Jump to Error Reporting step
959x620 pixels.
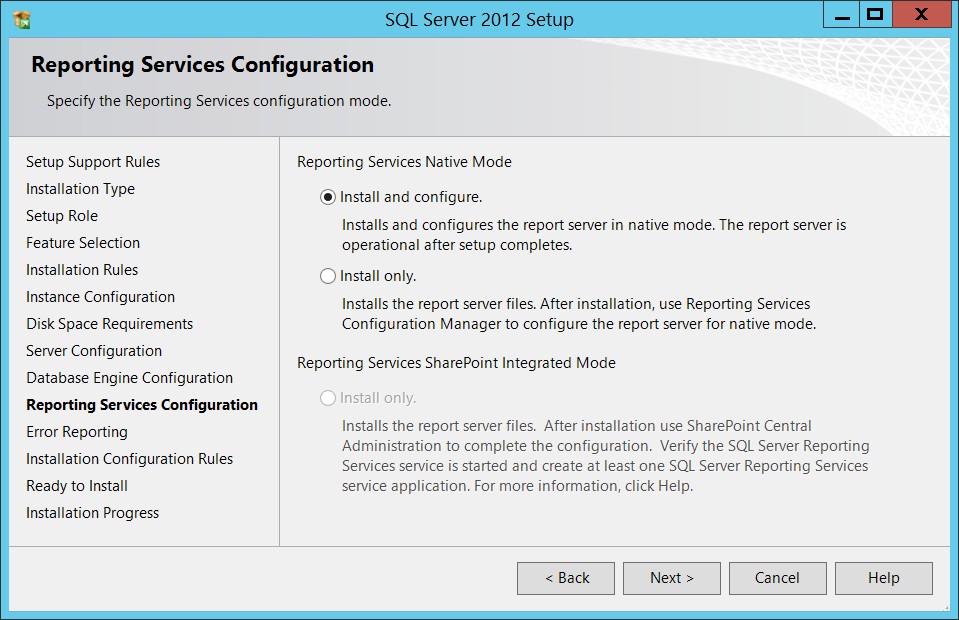(77, 432)
